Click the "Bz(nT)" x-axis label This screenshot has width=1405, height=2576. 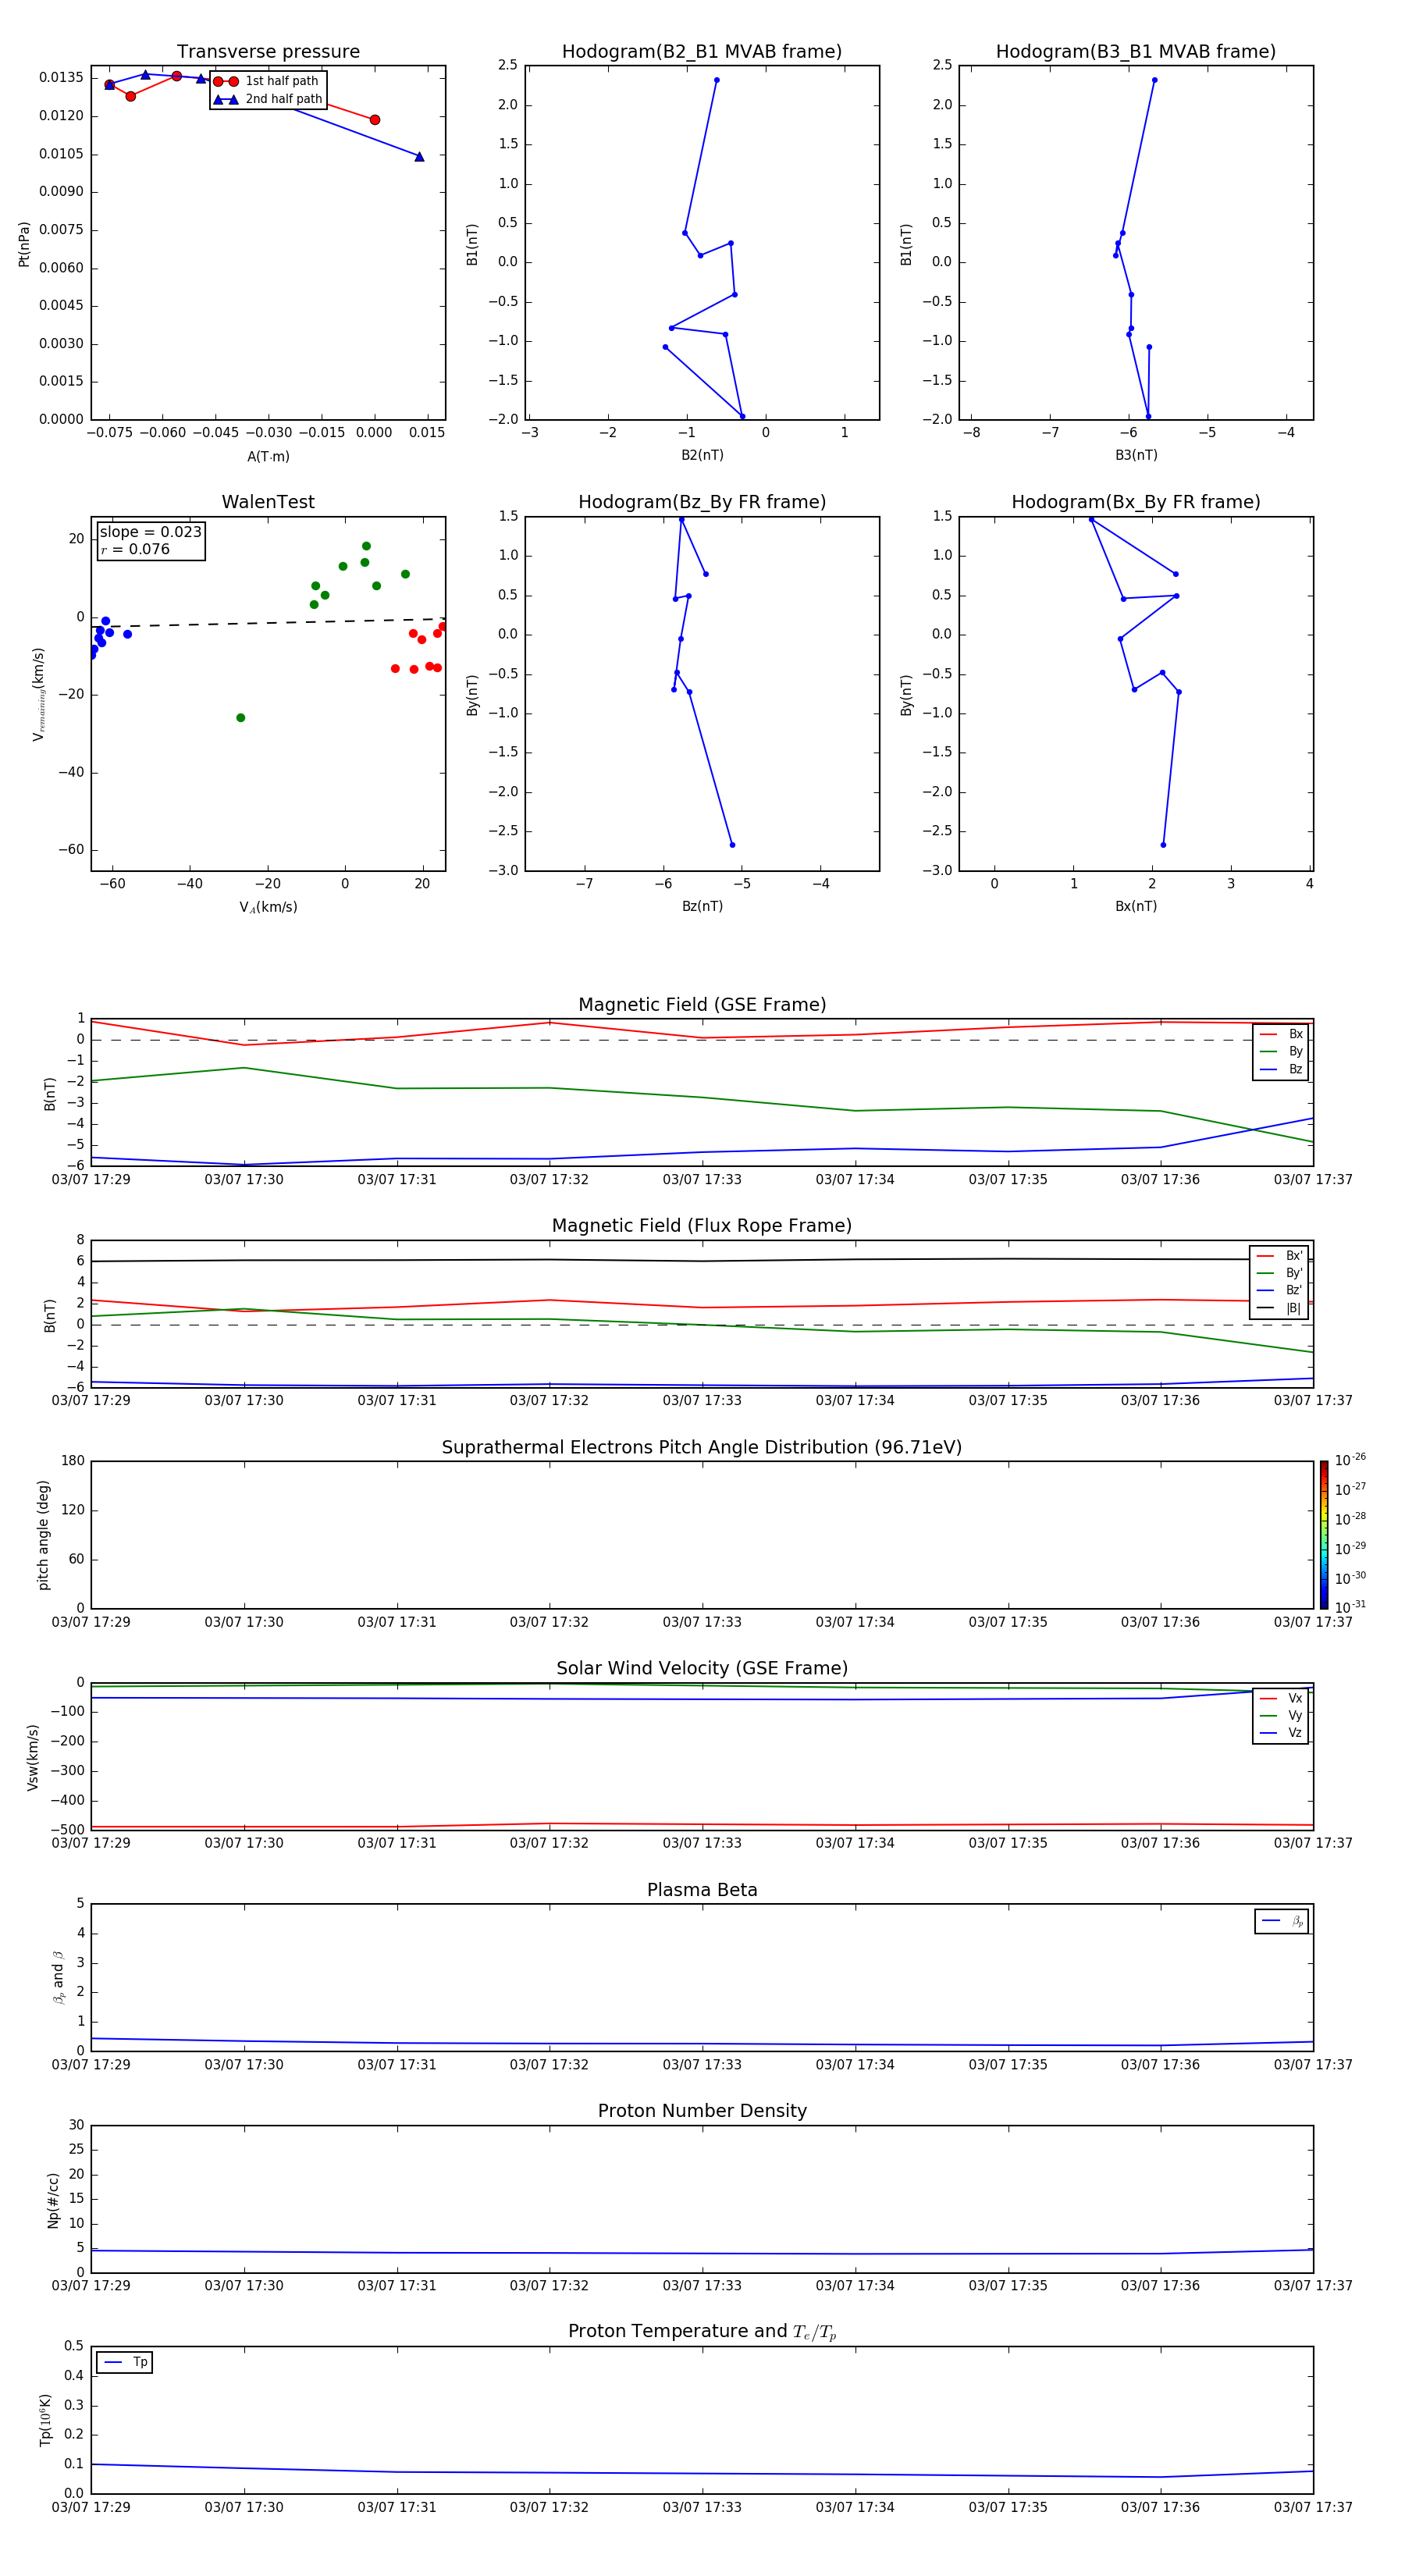coord(702,906)
